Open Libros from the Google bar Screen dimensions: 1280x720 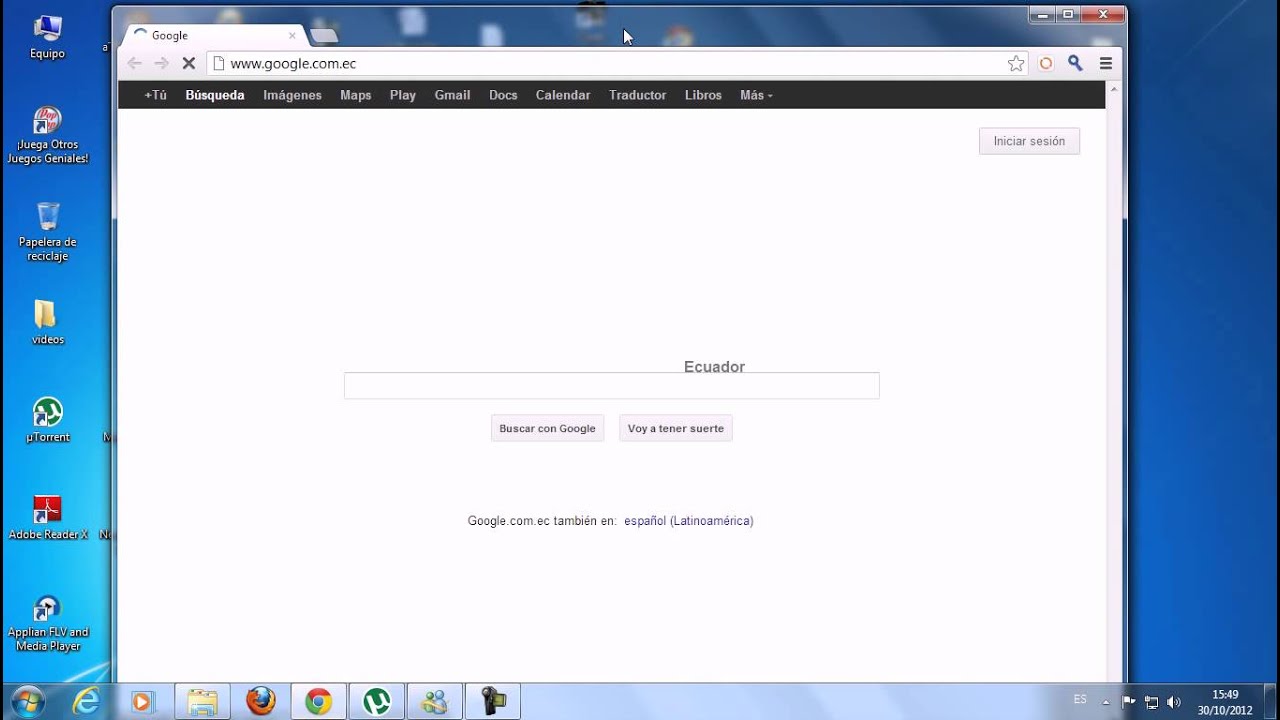[x=703, y=95]
